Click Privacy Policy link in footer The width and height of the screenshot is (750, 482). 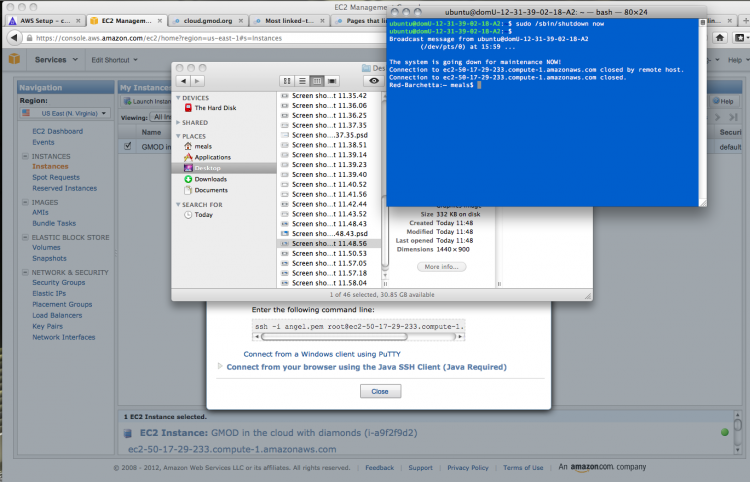click(468, 468)
